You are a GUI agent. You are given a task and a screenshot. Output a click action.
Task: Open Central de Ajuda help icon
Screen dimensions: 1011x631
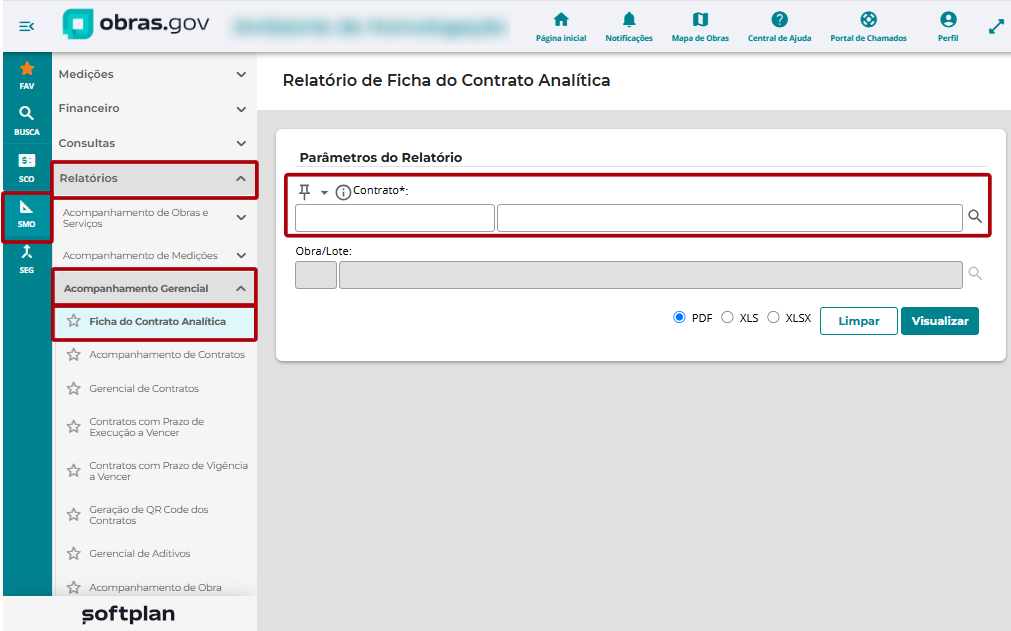[780, 27]
